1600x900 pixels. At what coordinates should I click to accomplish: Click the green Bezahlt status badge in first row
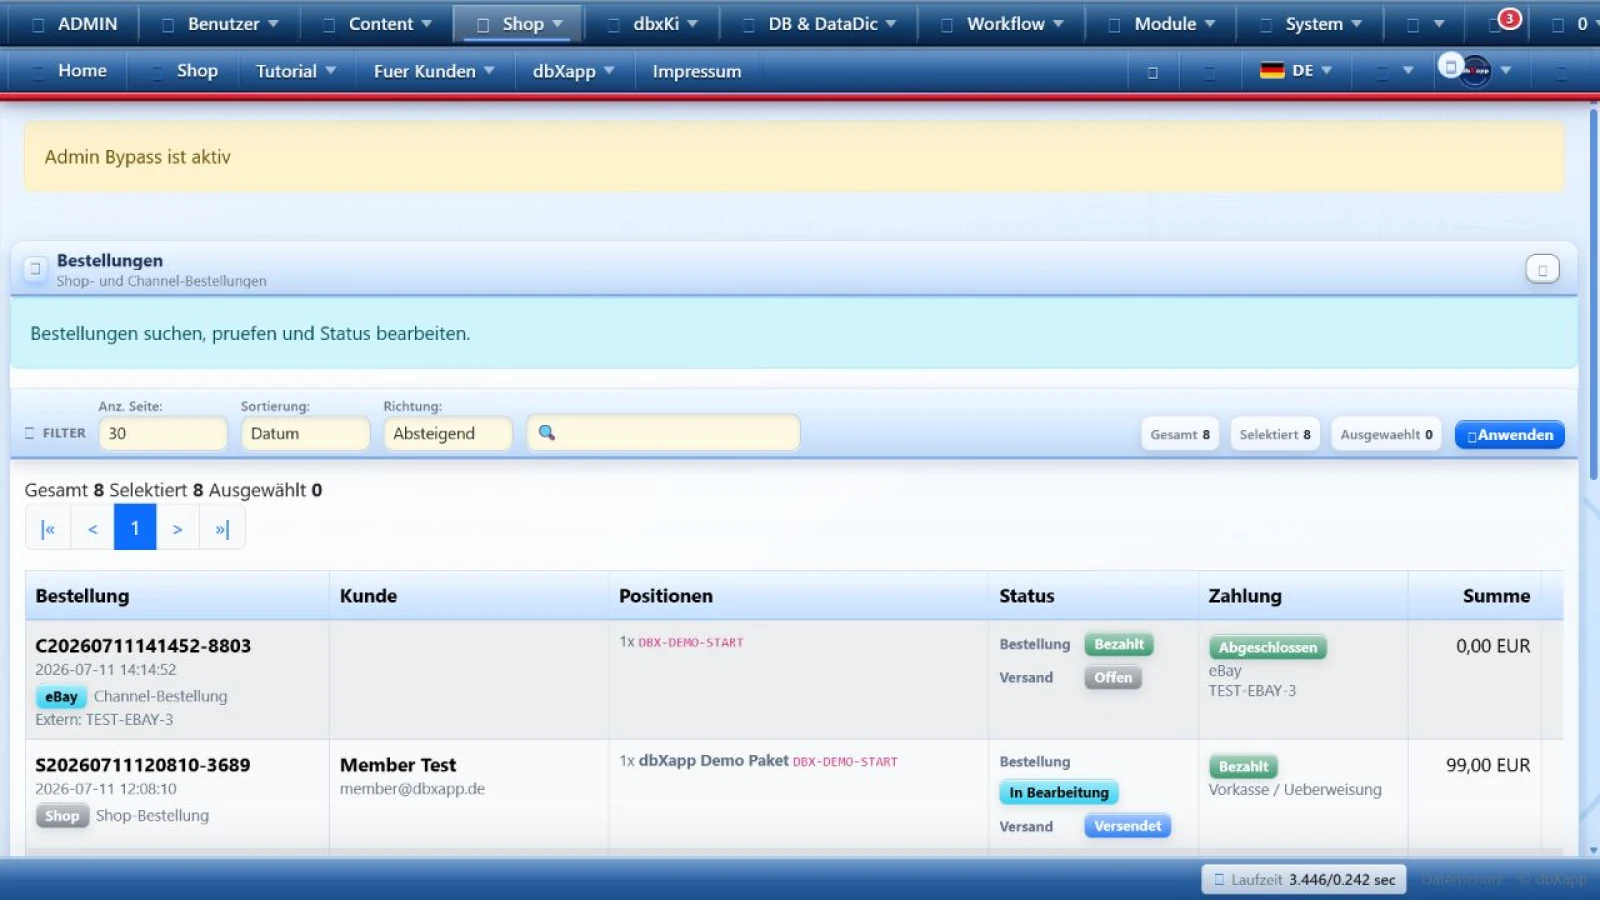(1119, 645)
